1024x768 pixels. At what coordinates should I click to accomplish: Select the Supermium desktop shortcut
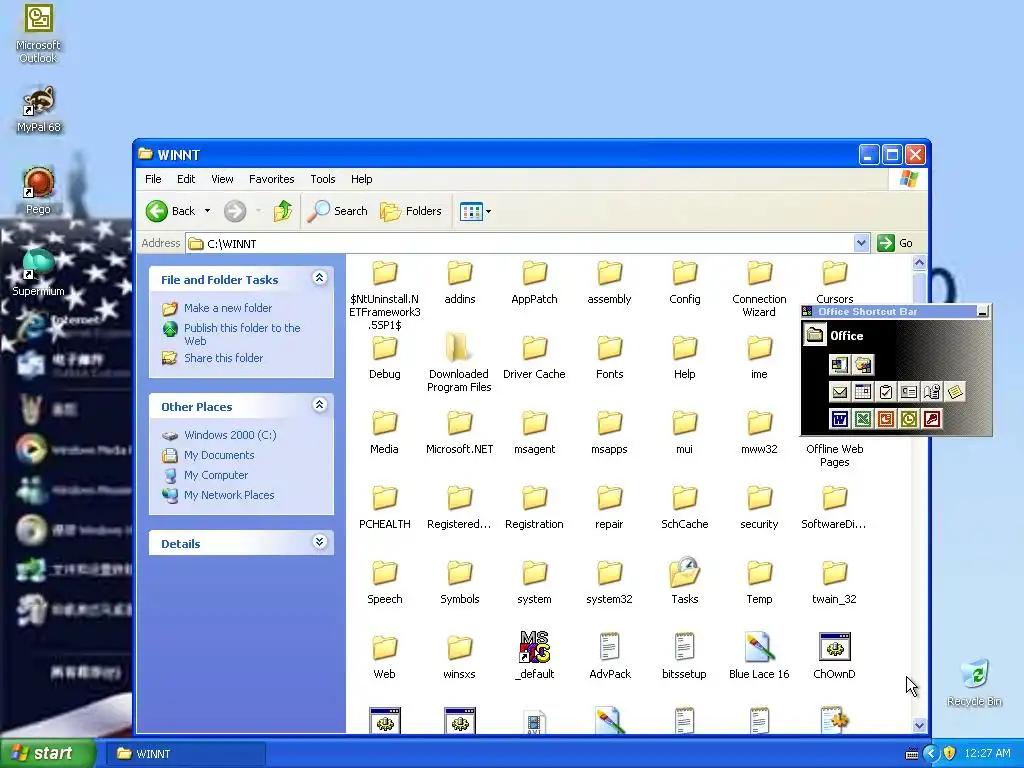[38, 272]
